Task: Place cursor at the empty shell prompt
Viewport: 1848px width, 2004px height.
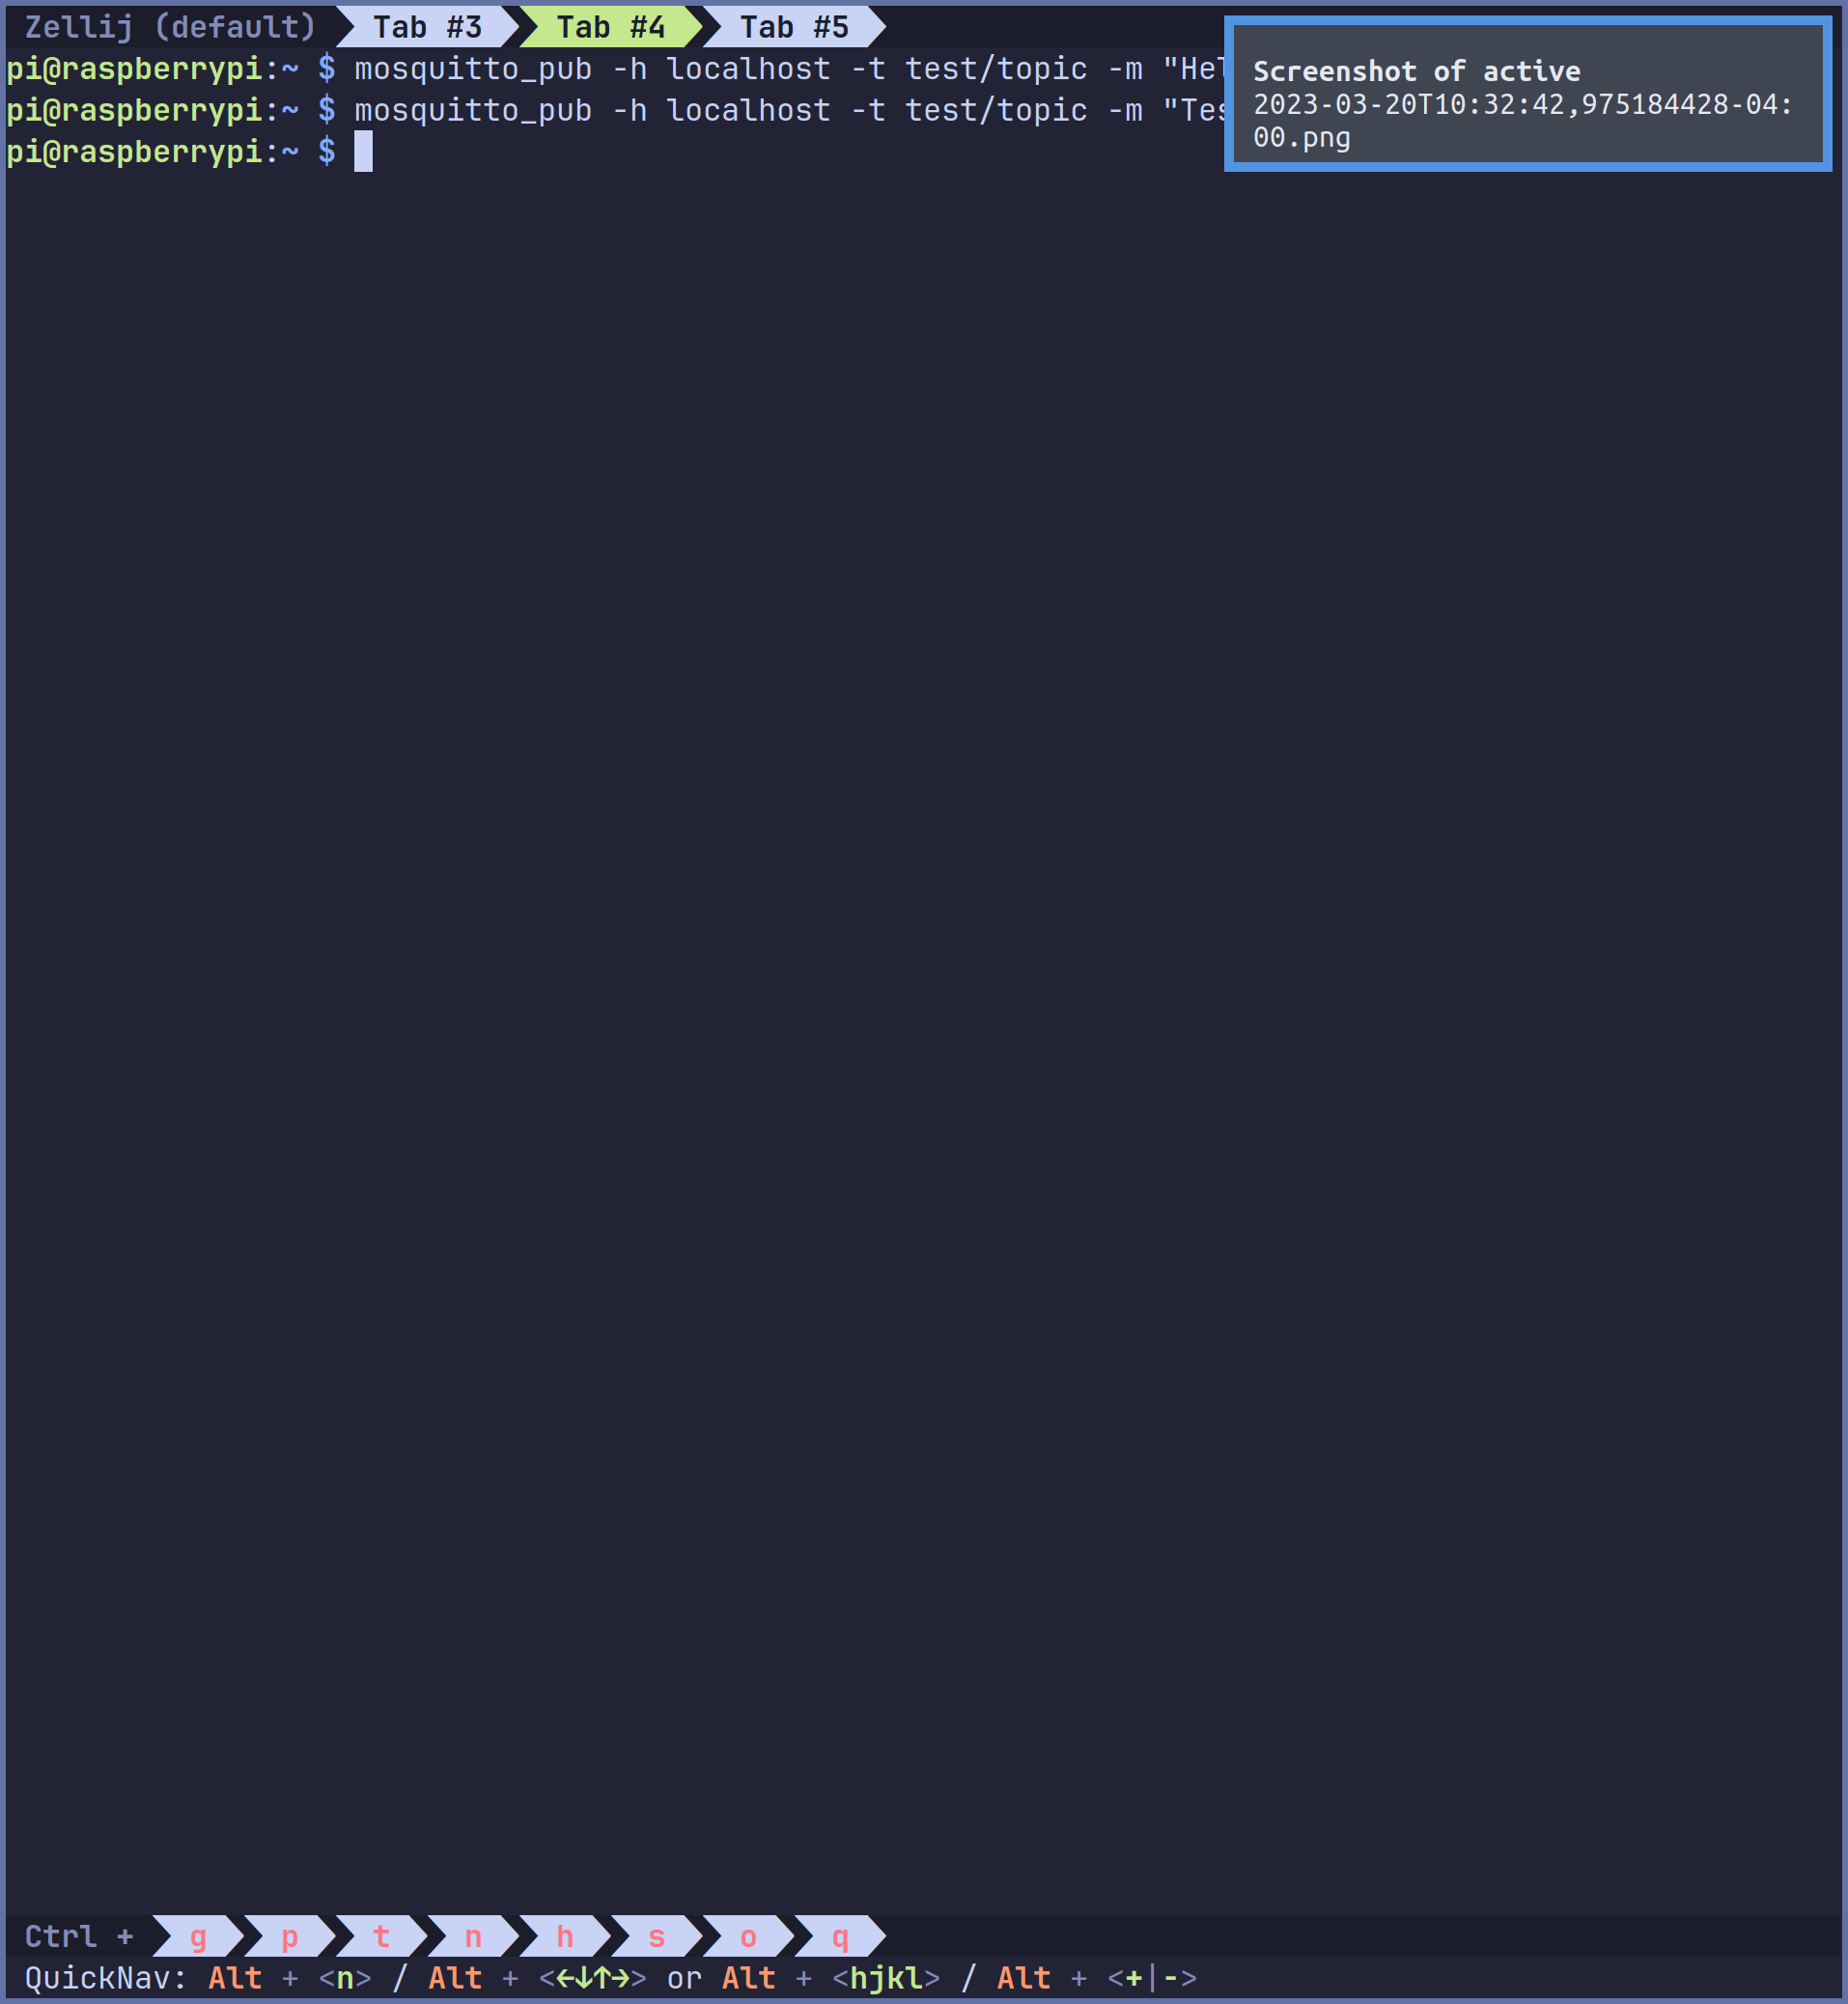Action: pyautogui.click(x=363, y=151)
